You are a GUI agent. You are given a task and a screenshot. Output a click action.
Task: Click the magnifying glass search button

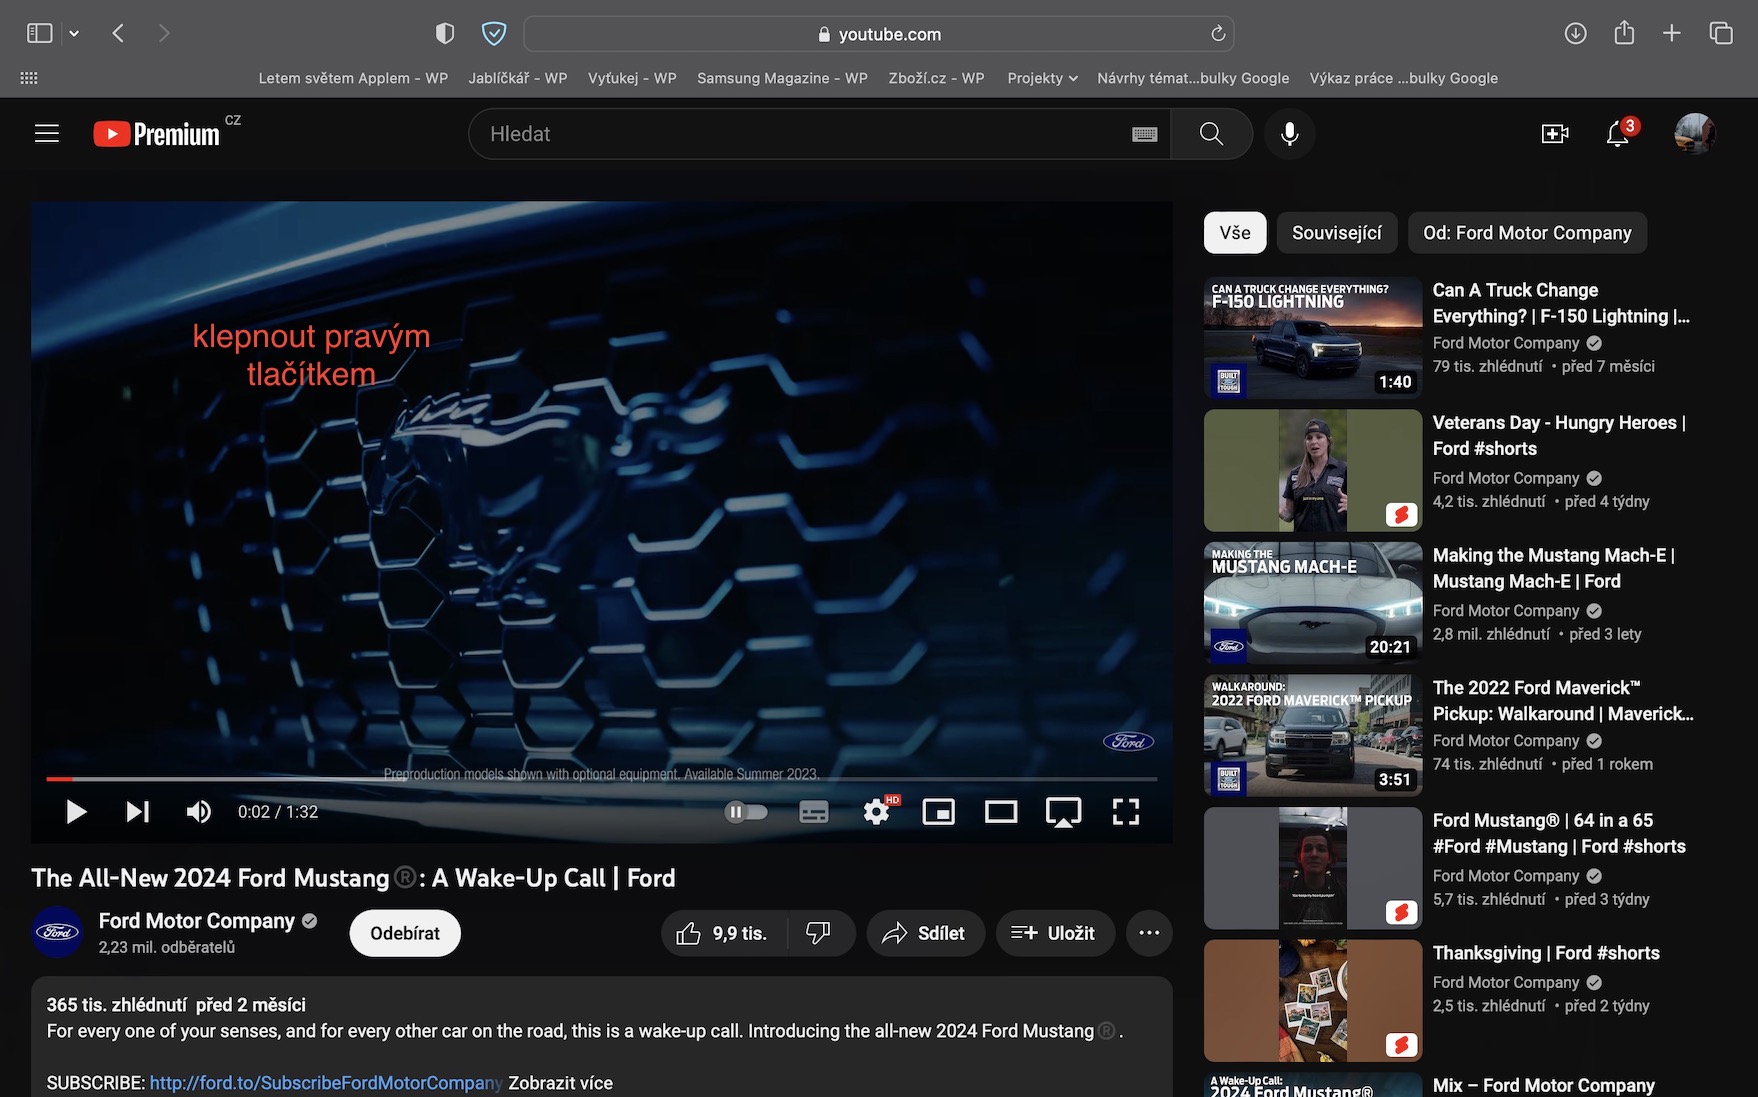coord(1211,134)
